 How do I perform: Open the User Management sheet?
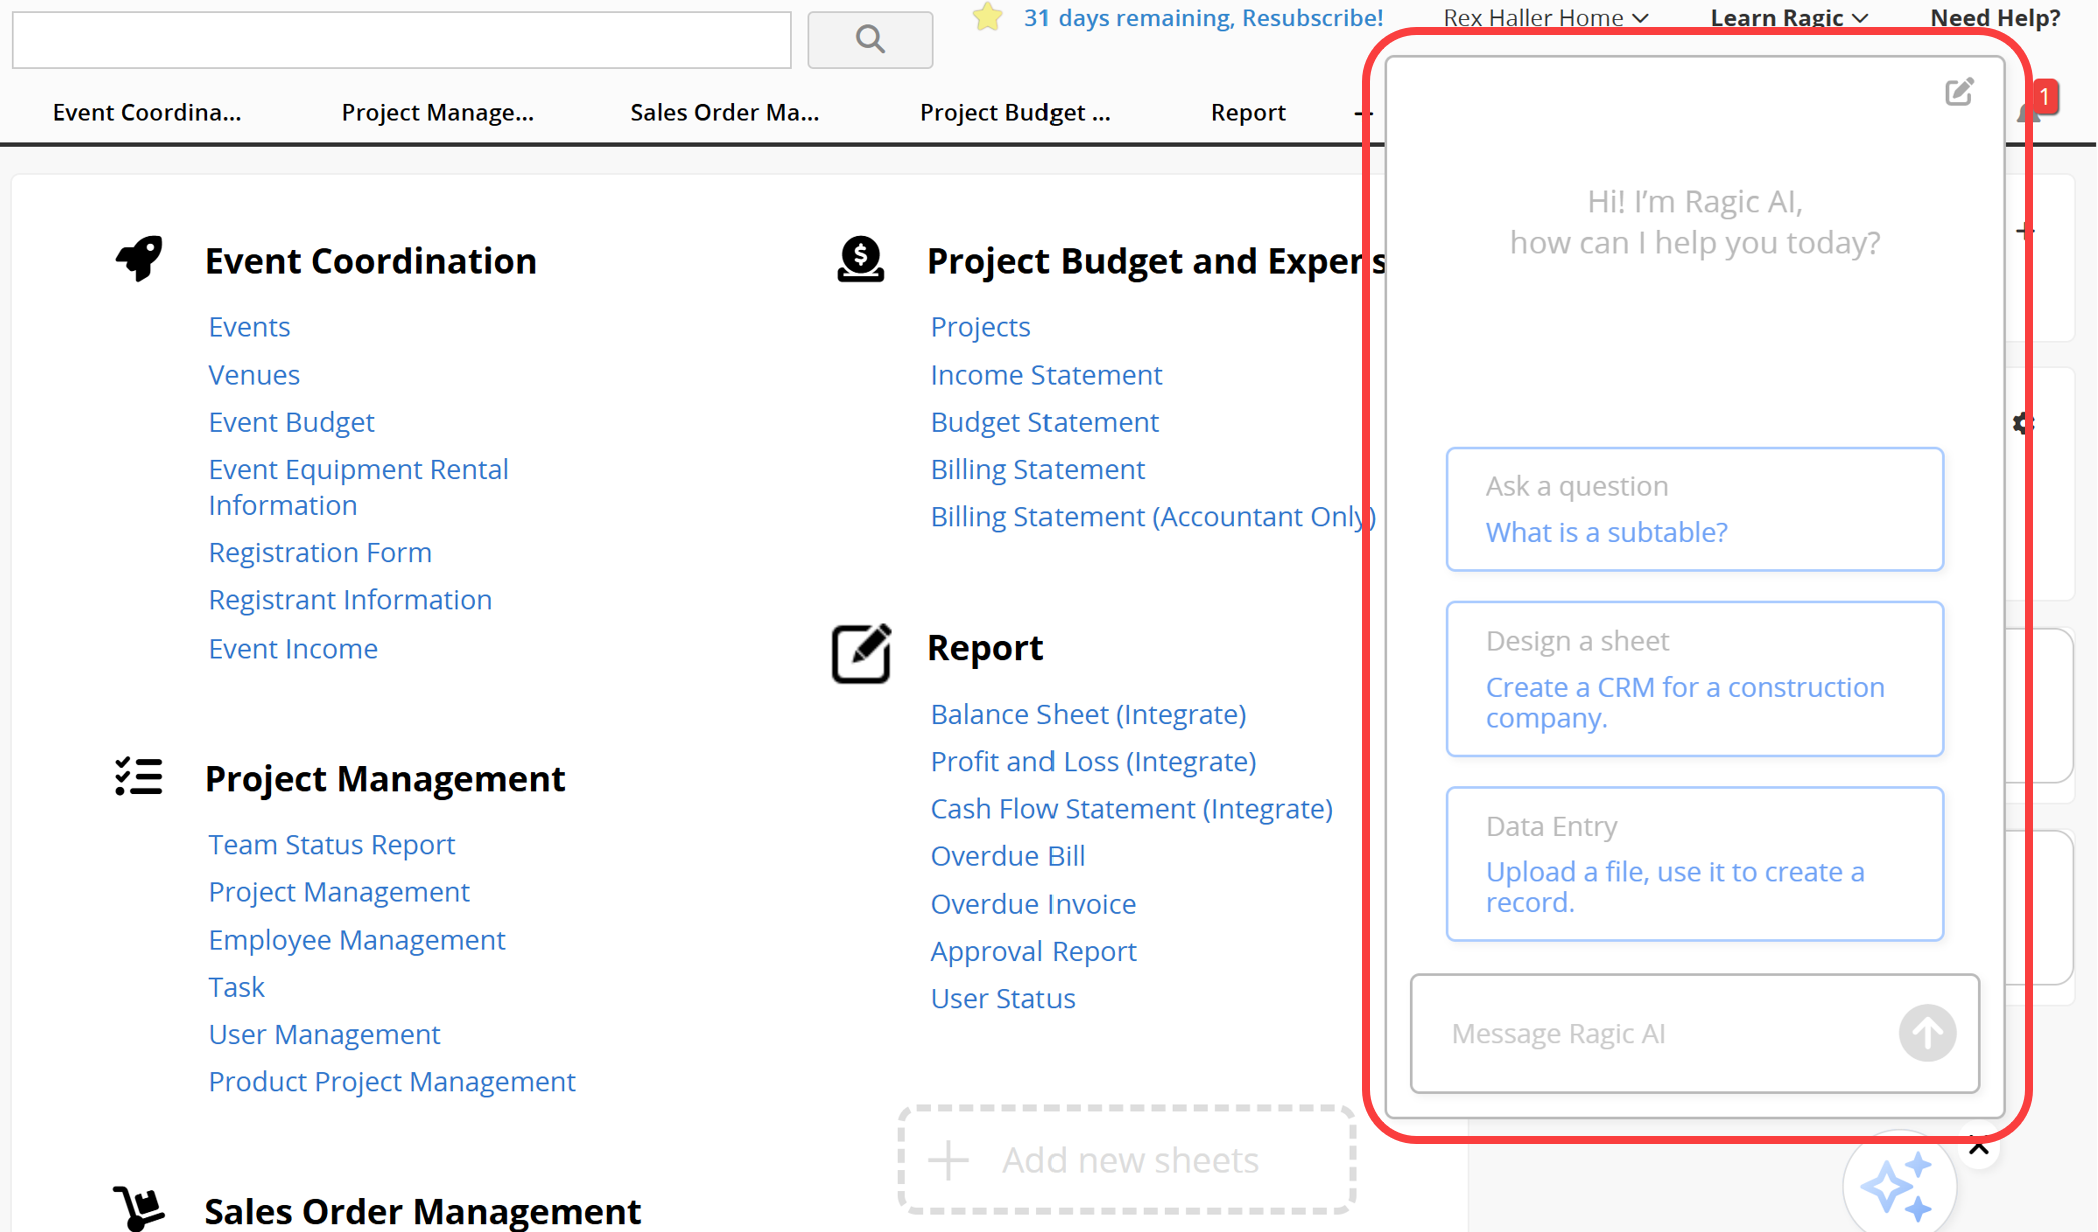pos(324,1034)
